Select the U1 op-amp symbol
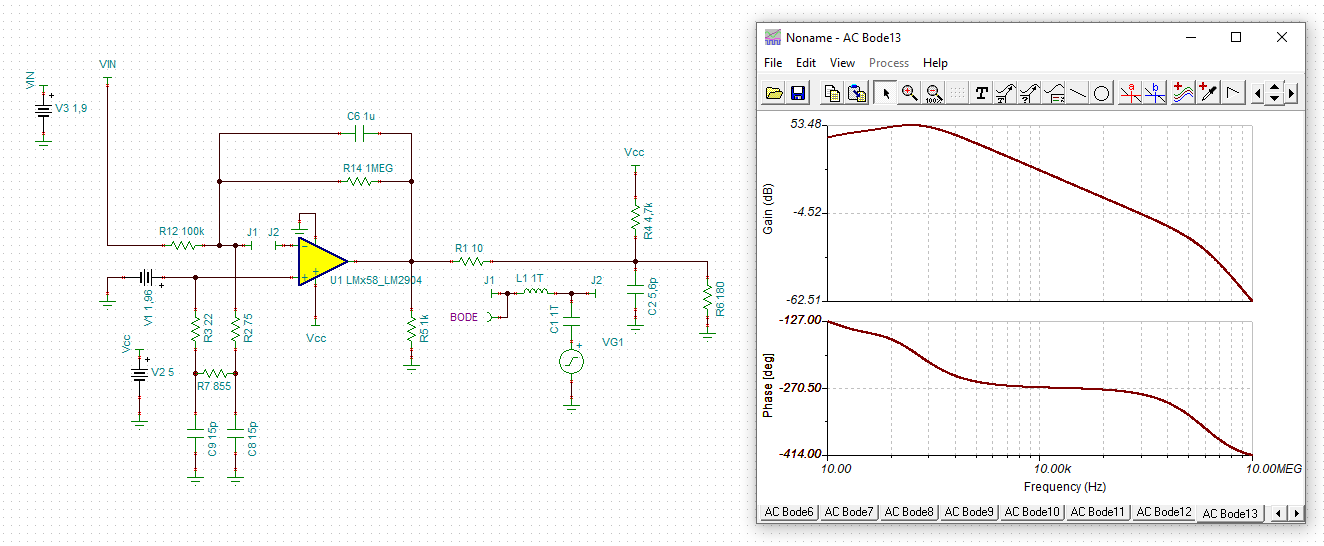 pyautogui.click(x=322, y=262)
